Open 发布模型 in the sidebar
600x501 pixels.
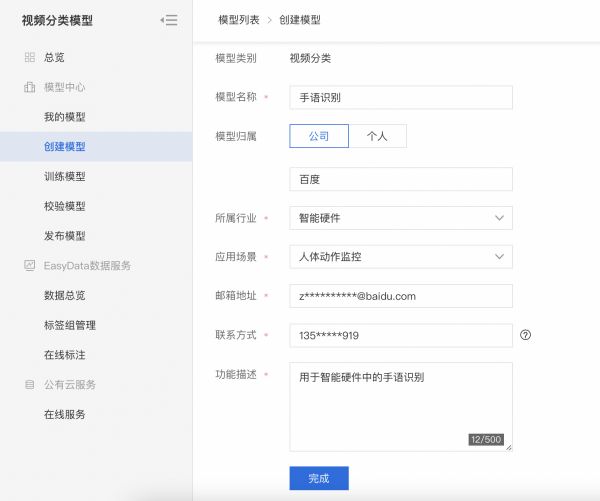[x=65, y=236]
